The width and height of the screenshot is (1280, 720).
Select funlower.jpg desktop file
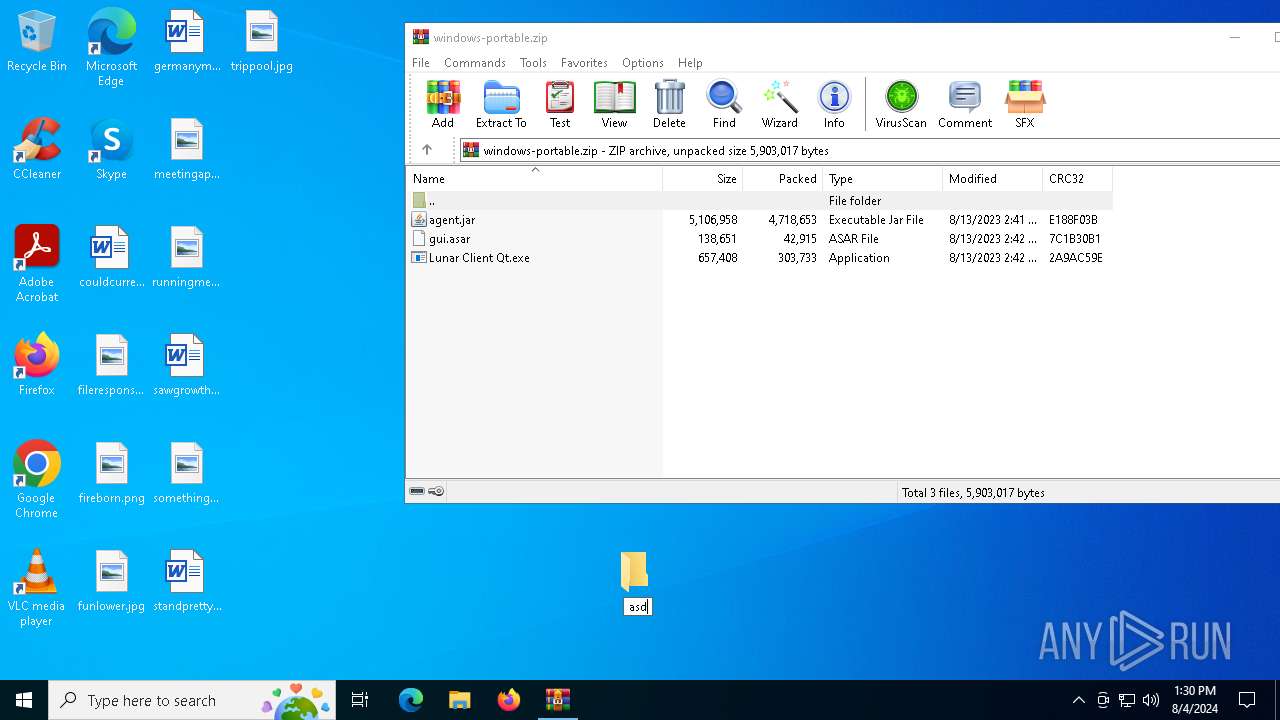(x=111, y=581)
